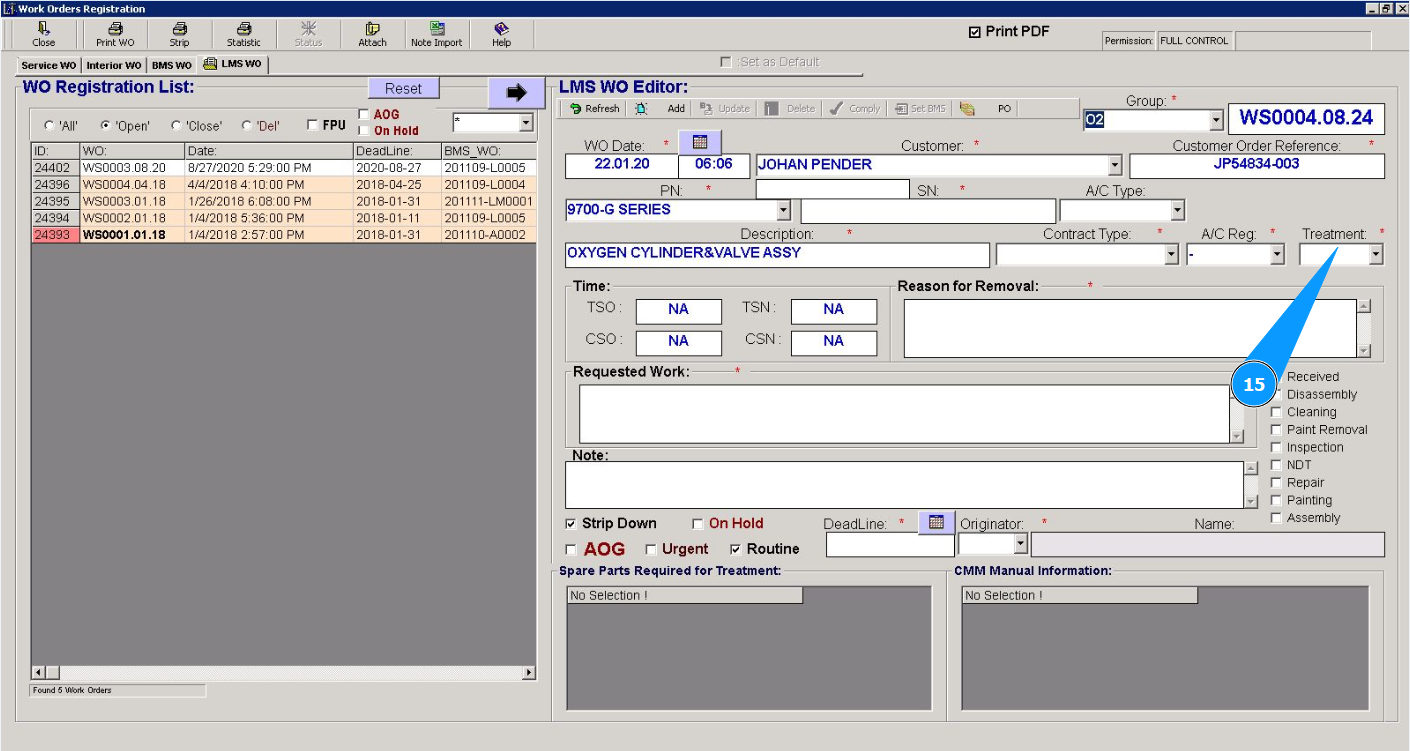Click the Reason for Removal text area

coord(1130,328)
